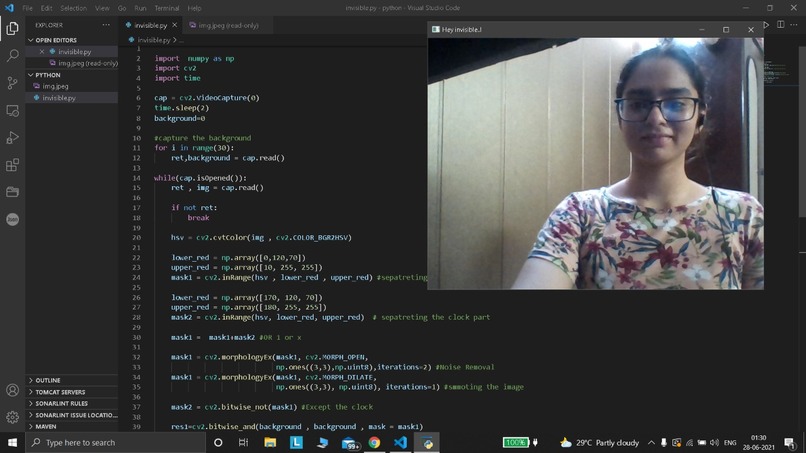Open the Search view in activity bar

click(12, 55)
